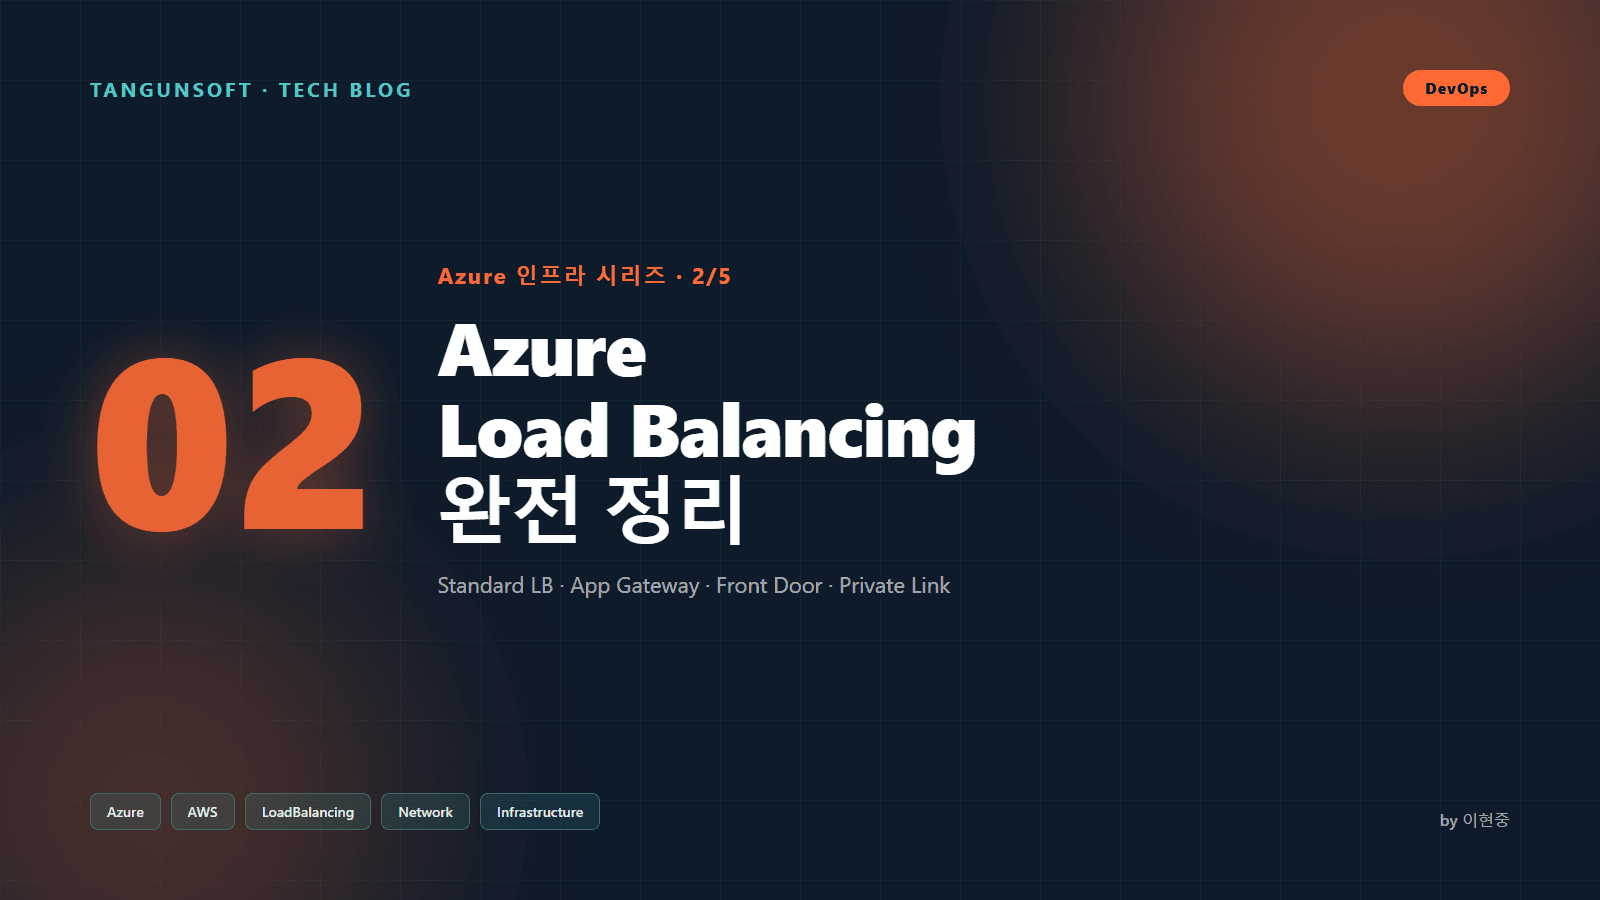Click the 'Azure' headline word

point(542,351)
